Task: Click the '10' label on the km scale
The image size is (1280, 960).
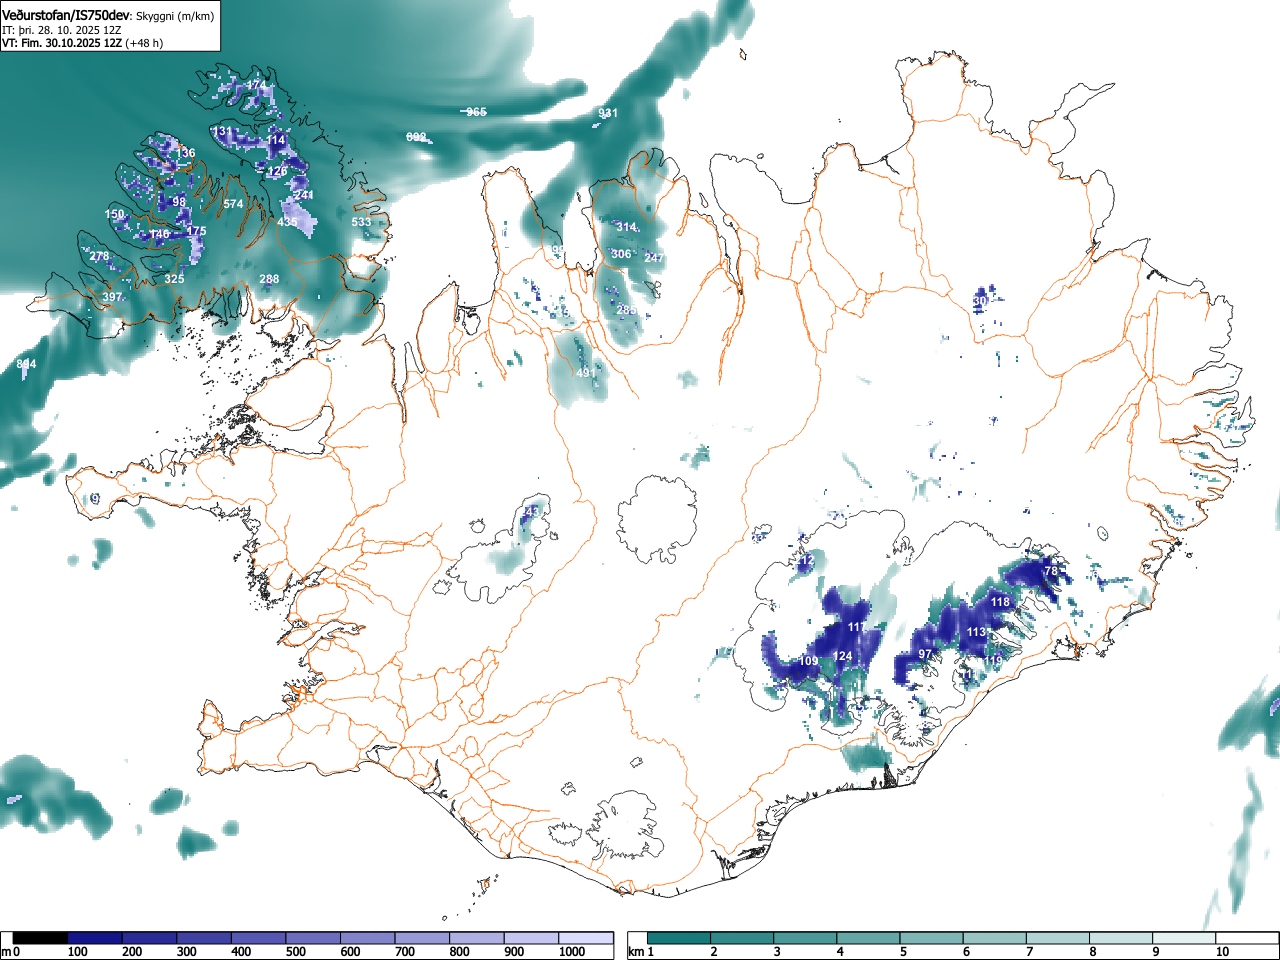Action: pos(1222,952)
